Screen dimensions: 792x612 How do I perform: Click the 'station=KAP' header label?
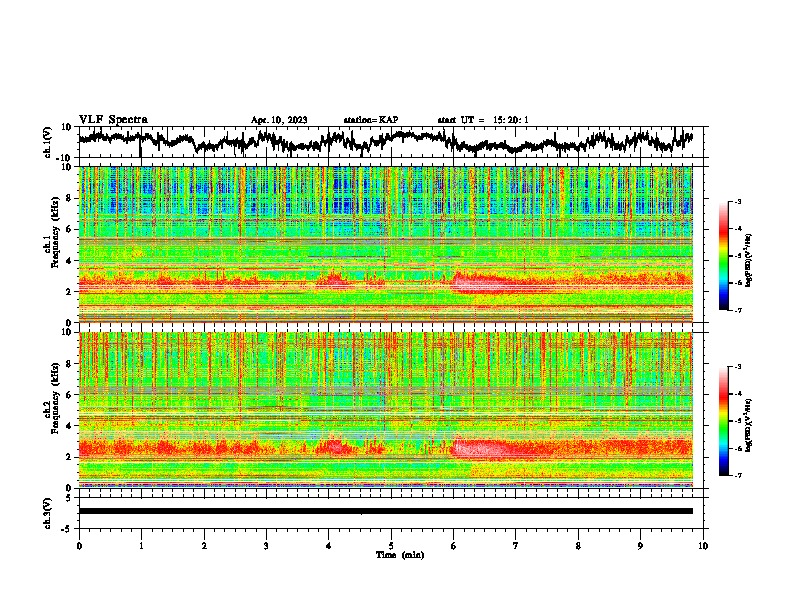coord(371,120)
